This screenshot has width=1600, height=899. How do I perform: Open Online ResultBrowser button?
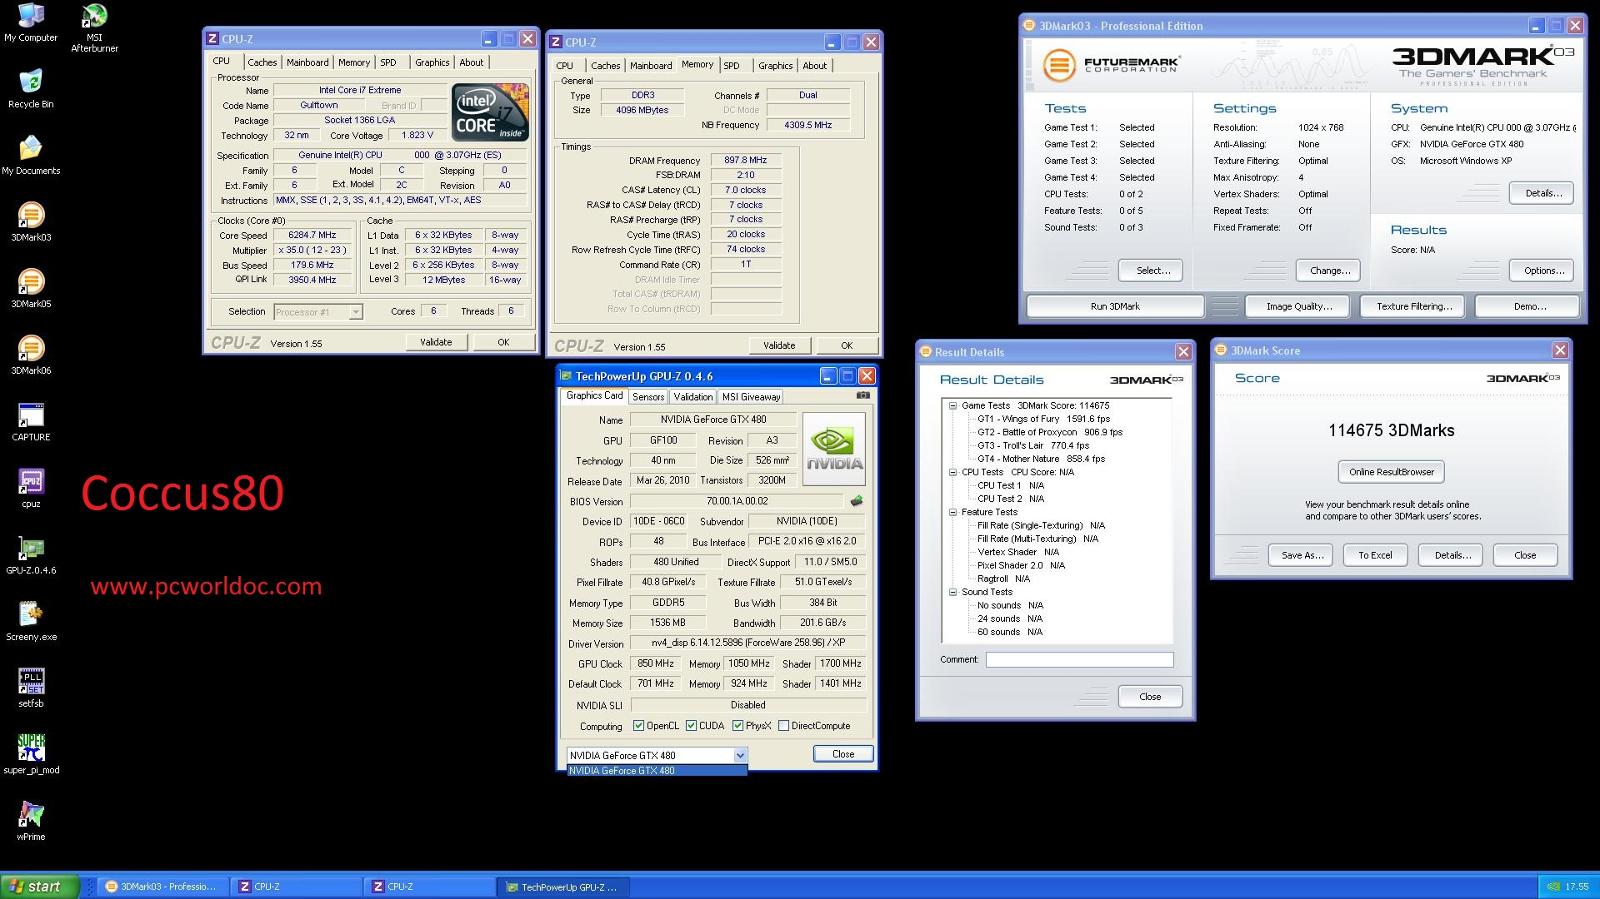1391,472
